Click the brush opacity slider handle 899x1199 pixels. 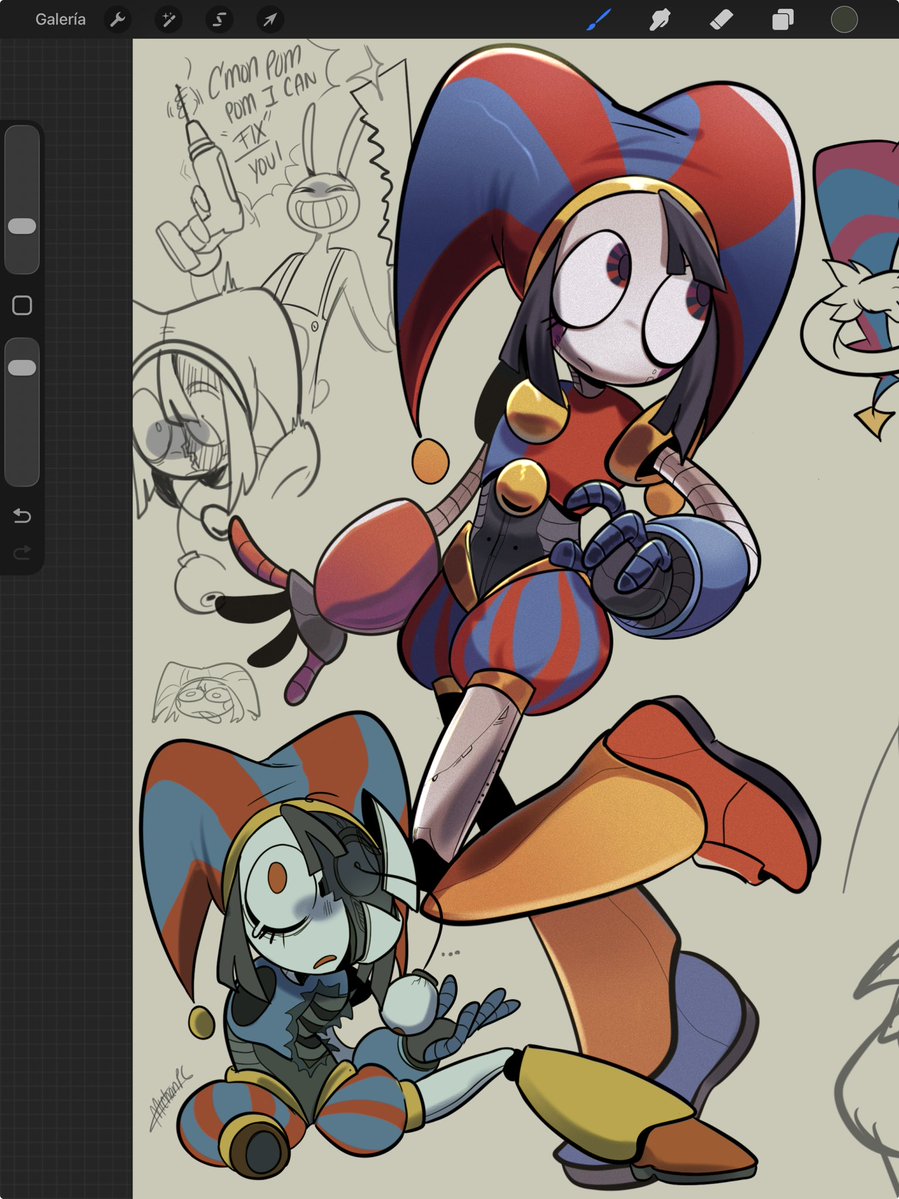point(22,368)
